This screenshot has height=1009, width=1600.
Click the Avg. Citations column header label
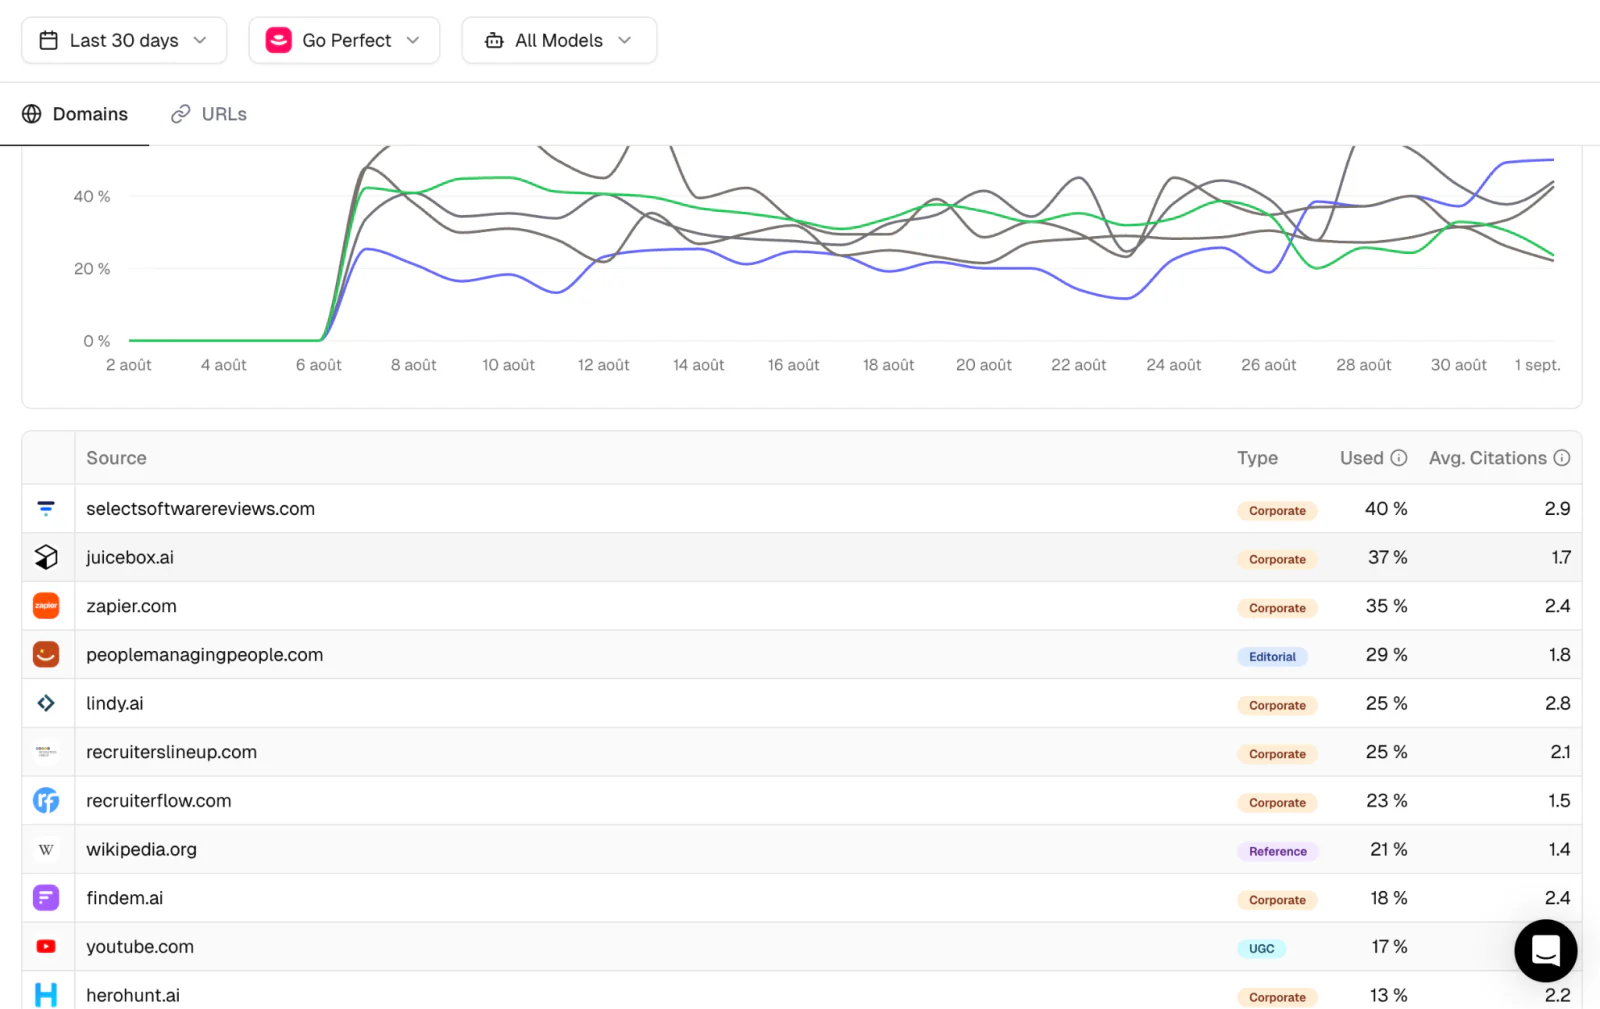[x=1488, y=458]
